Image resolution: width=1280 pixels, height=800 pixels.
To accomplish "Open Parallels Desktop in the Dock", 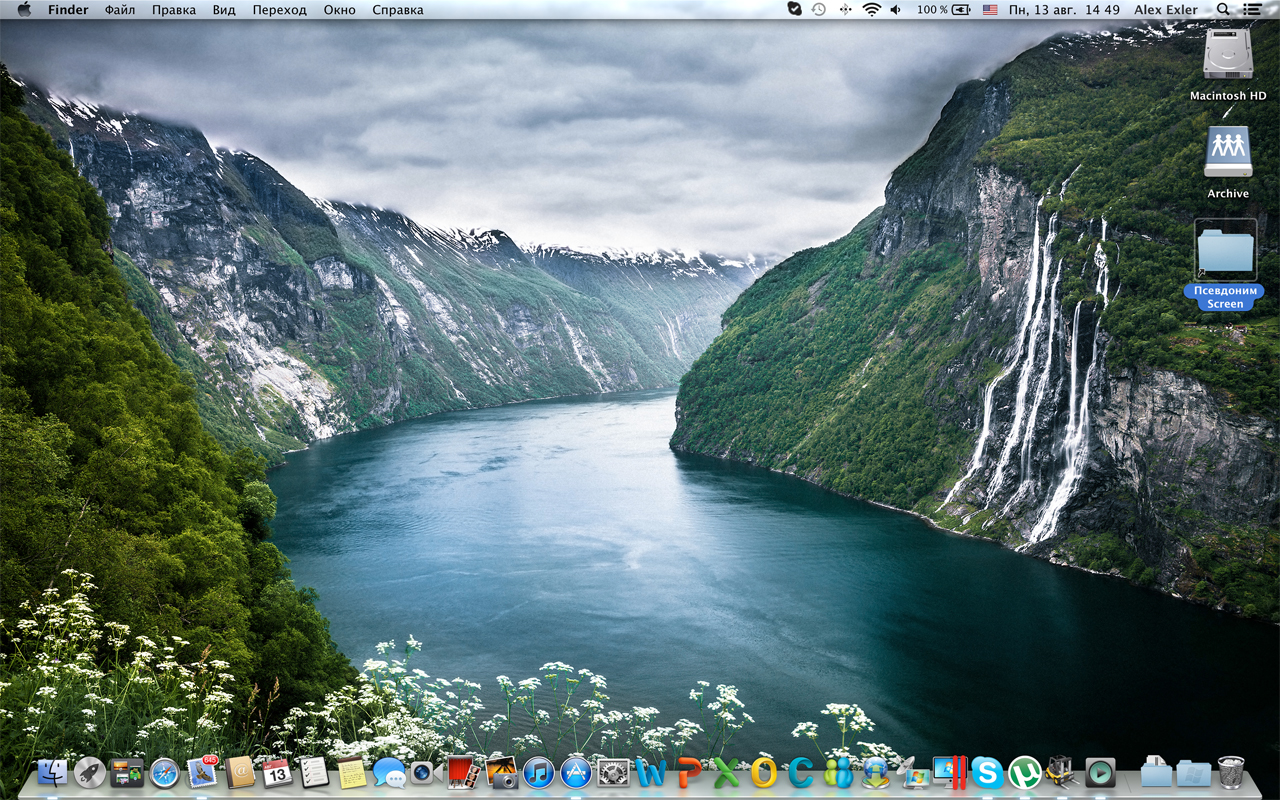I will pos(948,772).
